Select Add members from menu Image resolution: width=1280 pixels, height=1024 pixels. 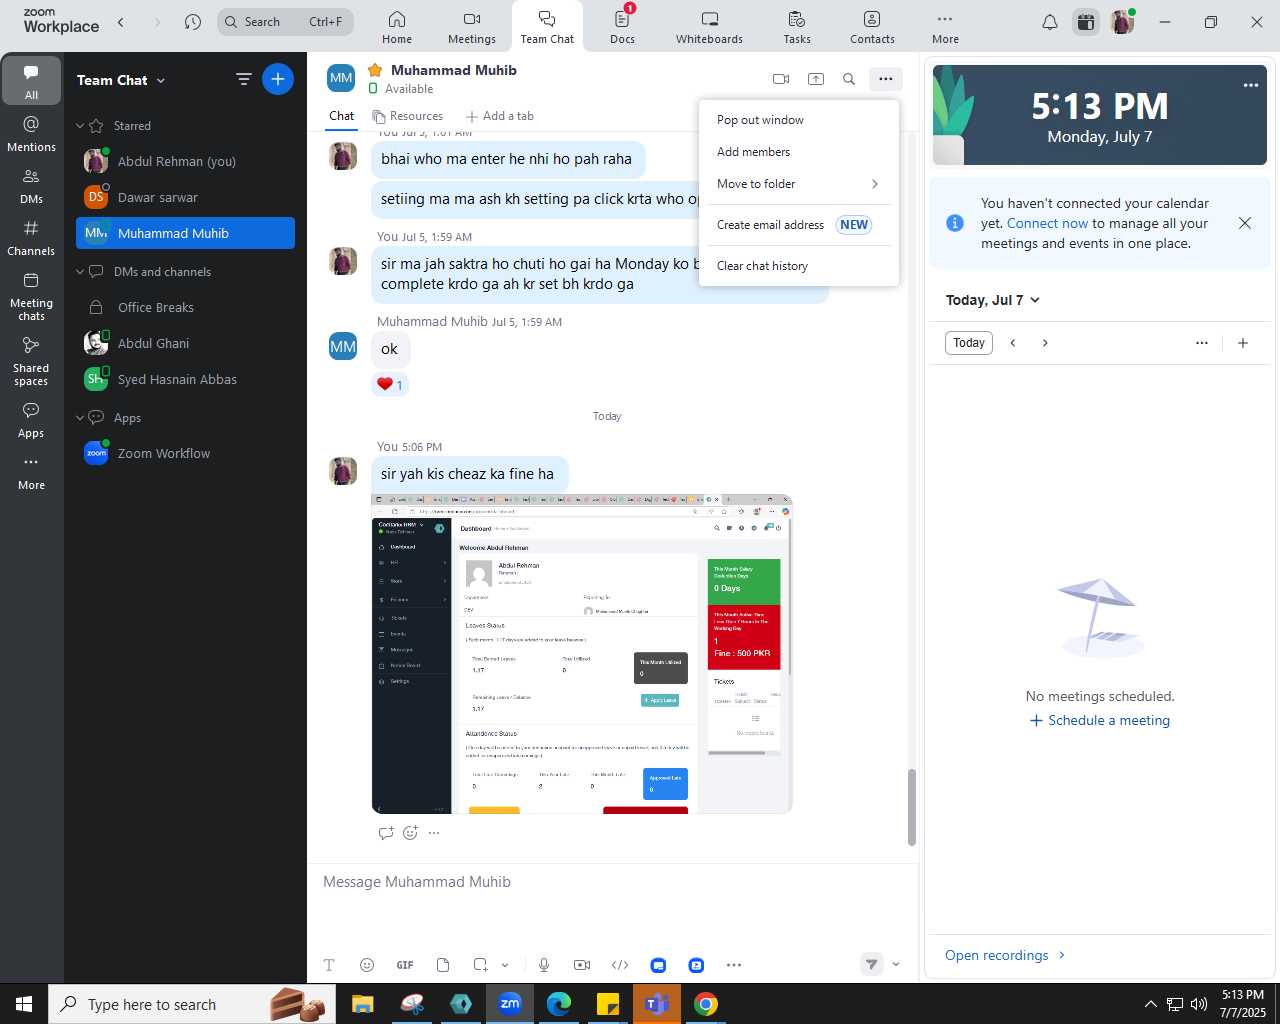pos(799,152)
